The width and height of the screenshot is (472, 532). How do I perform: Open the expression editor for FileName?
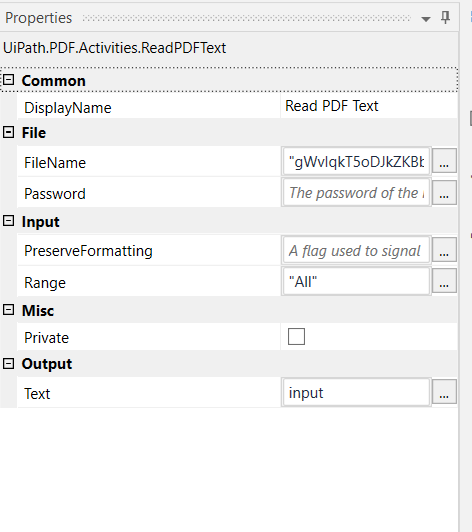pos(444,161)
